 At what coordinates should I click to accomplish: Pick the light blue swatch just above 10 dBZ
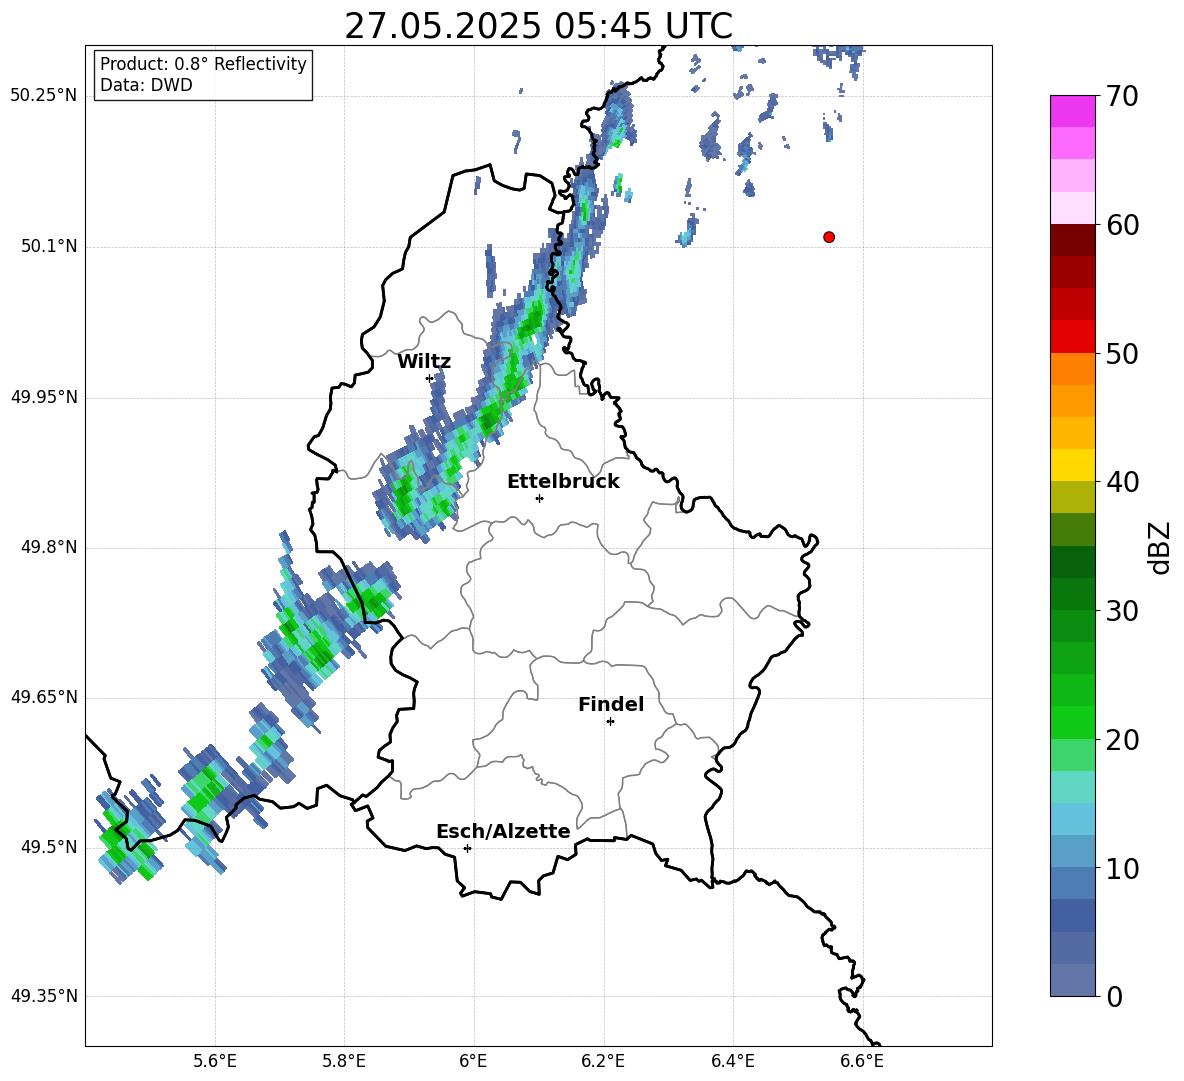1072,852
